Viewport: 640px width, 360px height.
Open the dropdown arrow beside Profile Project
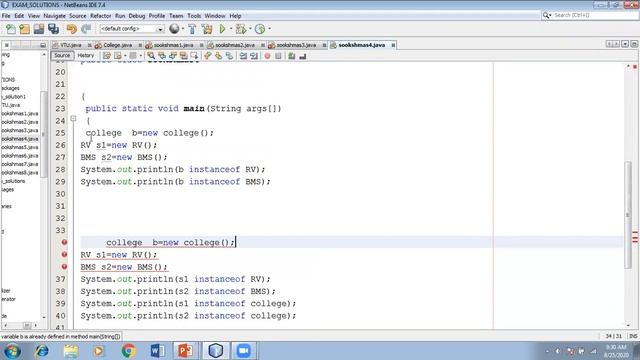coord(269,29)
